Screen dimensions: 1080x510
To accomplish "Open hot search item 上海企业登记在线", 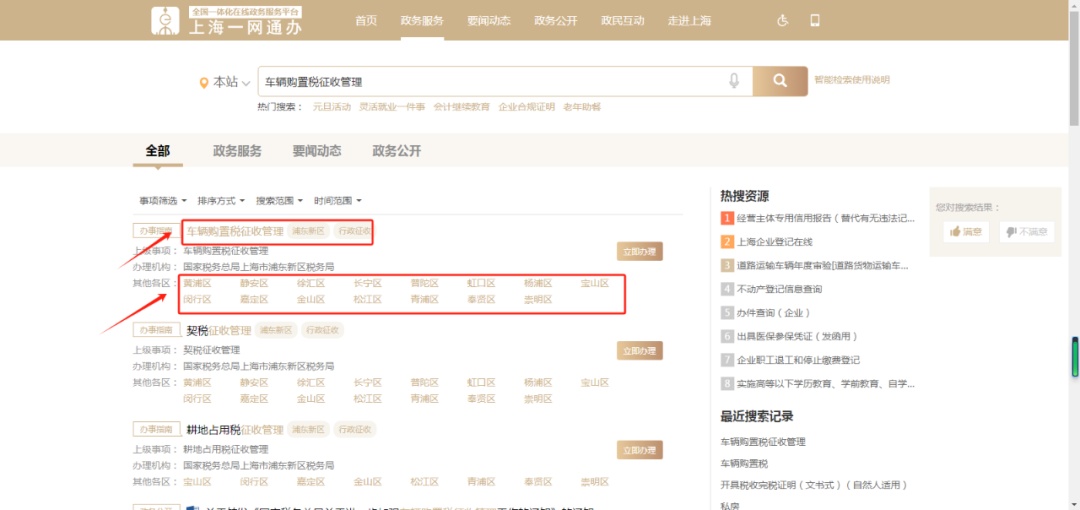I will tap(774, 241).
